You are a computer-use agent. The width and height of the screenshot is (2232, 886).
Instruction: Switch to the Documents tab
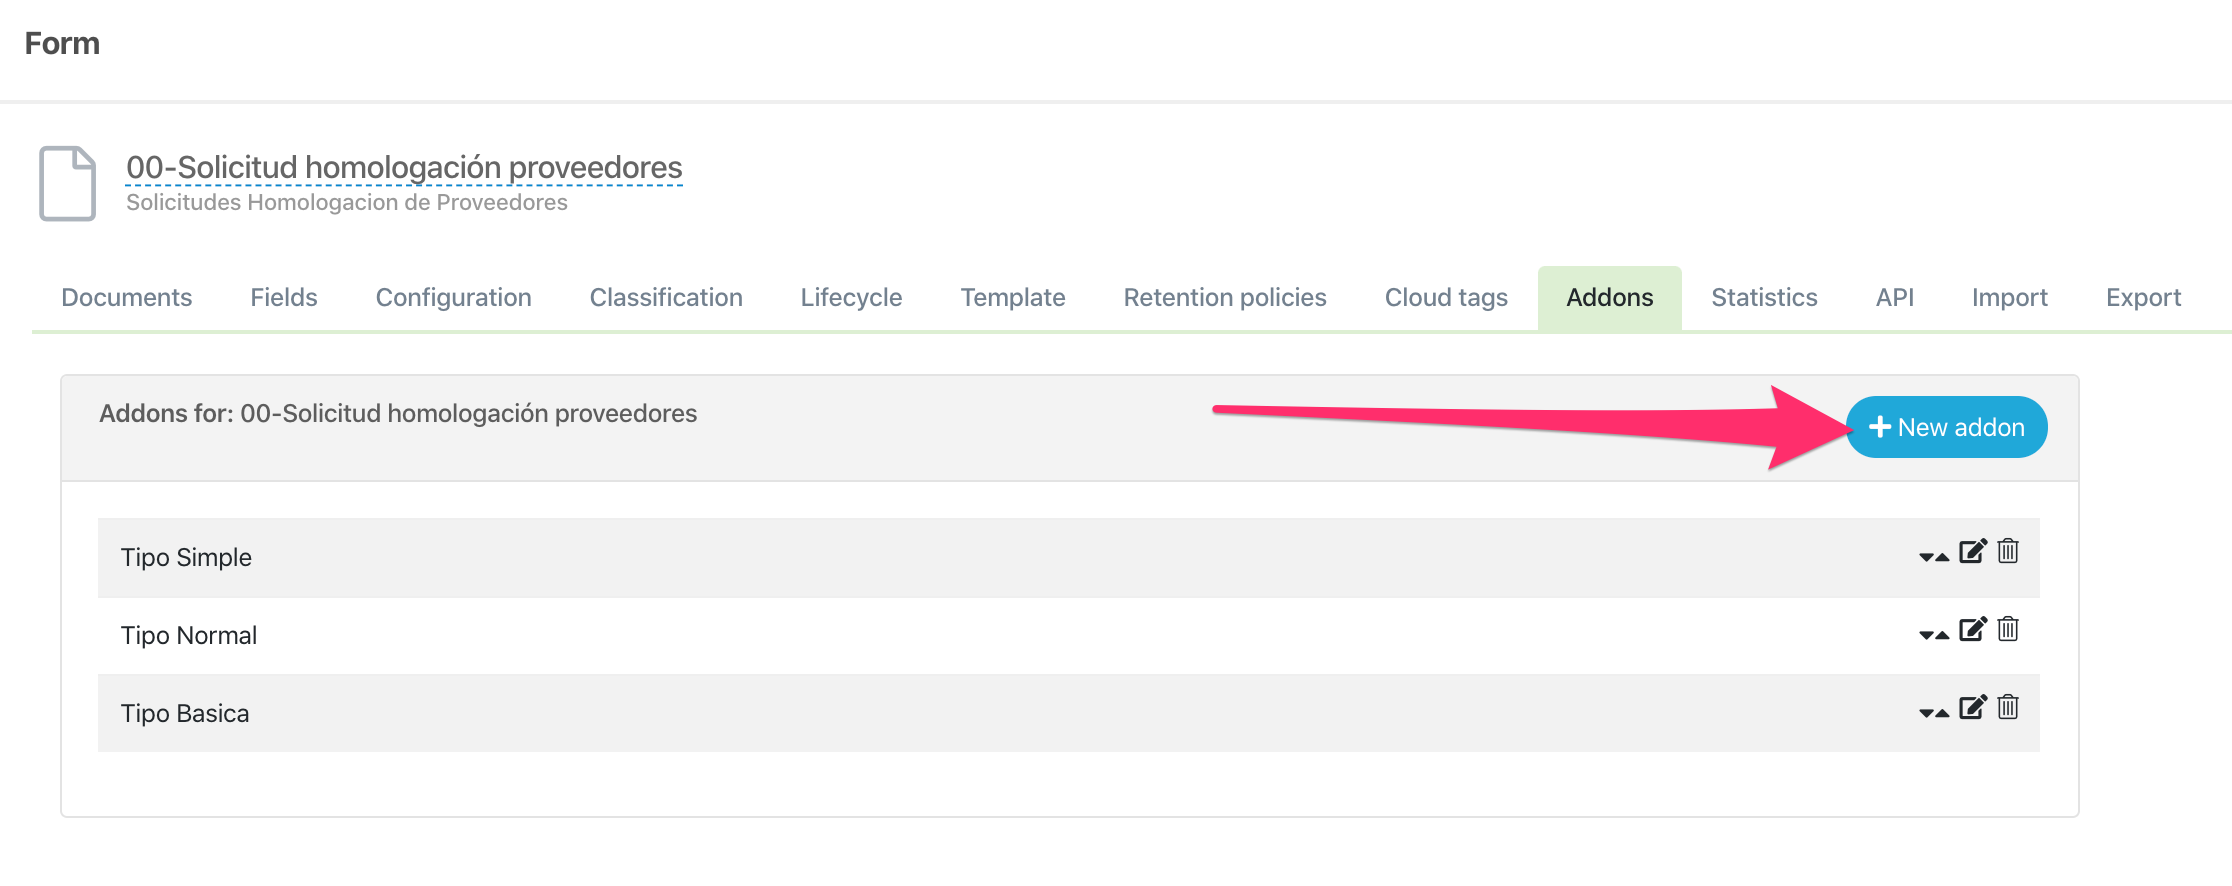126,297
